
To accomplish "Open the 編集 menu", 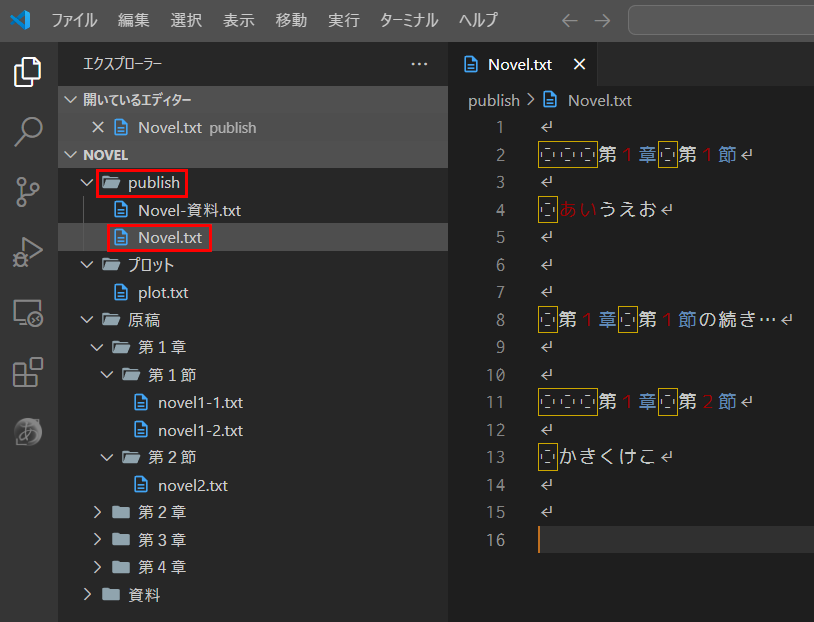I will pyautogui.click(x=133, y=20).
